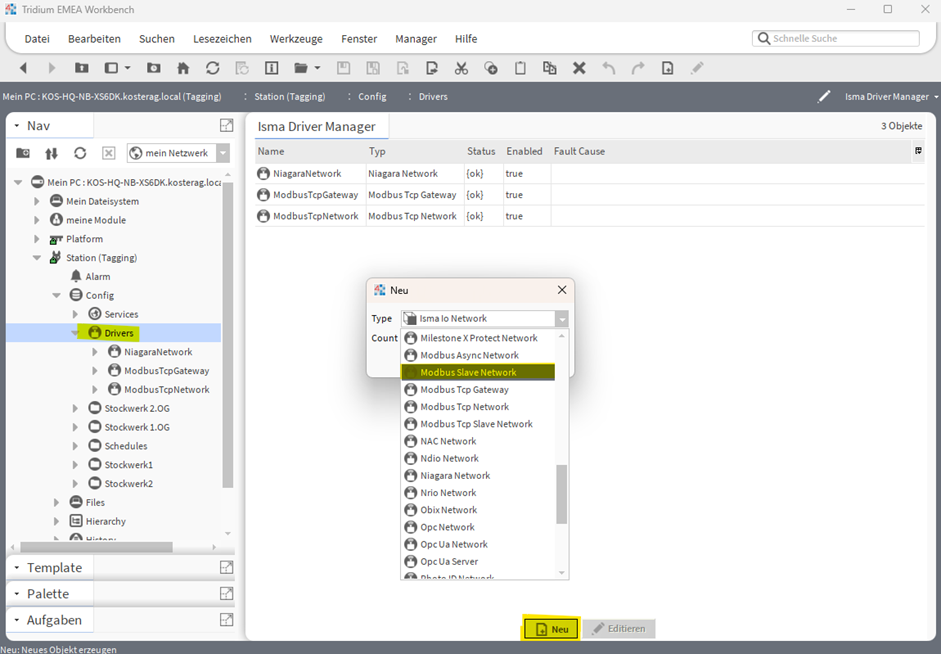941x654 pixels.
Task: Open the Hilfe menu
Action: pos(466,39)
